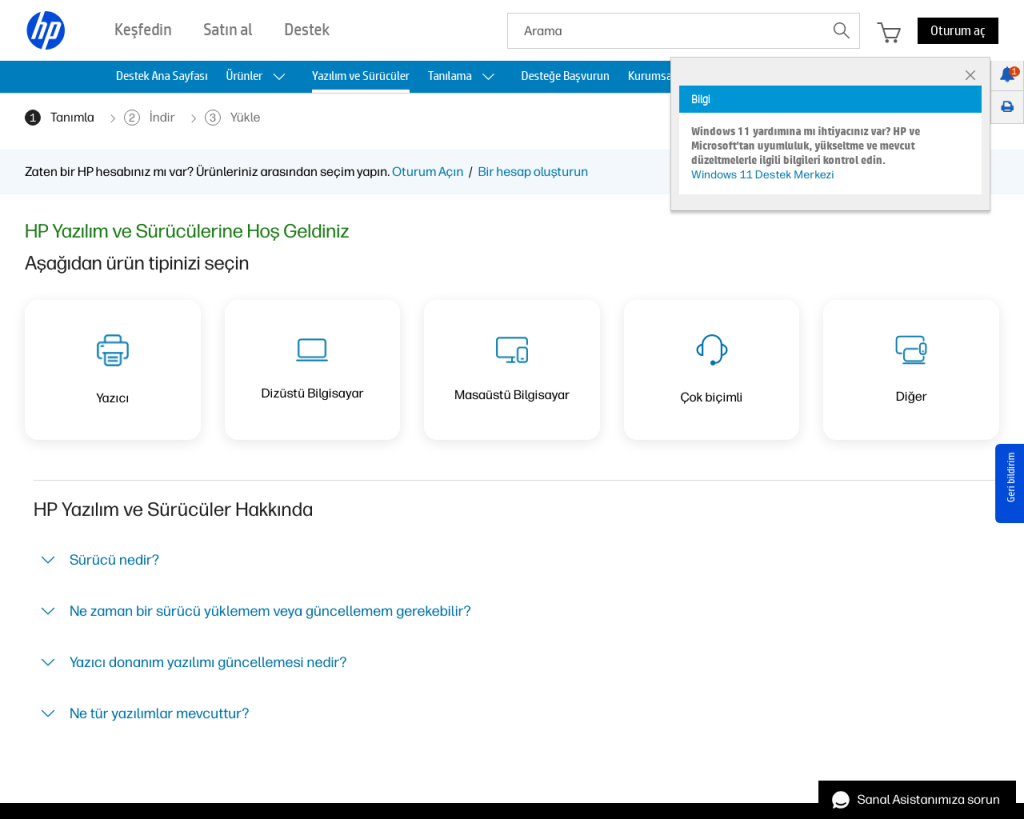The height and width of the screenshot is (819, 1024).
Task: Expand the Ürünler menu chevron
Action: 280,76
